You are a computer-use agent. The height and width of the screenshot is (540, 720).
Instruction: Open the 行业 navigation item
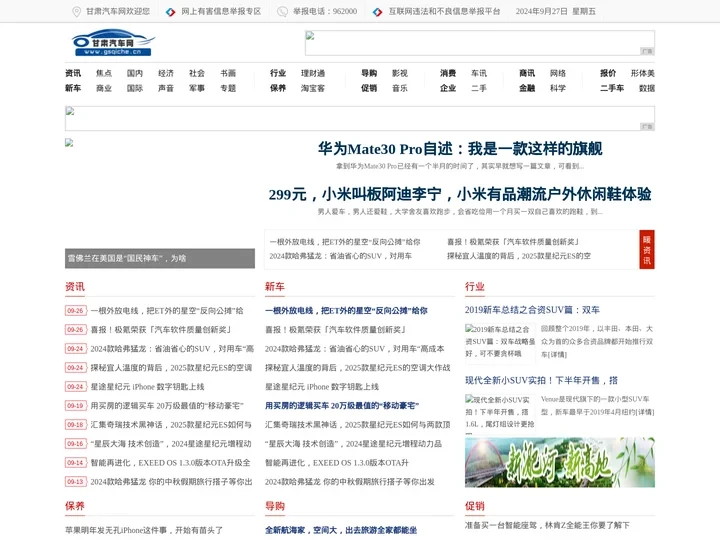278,73
